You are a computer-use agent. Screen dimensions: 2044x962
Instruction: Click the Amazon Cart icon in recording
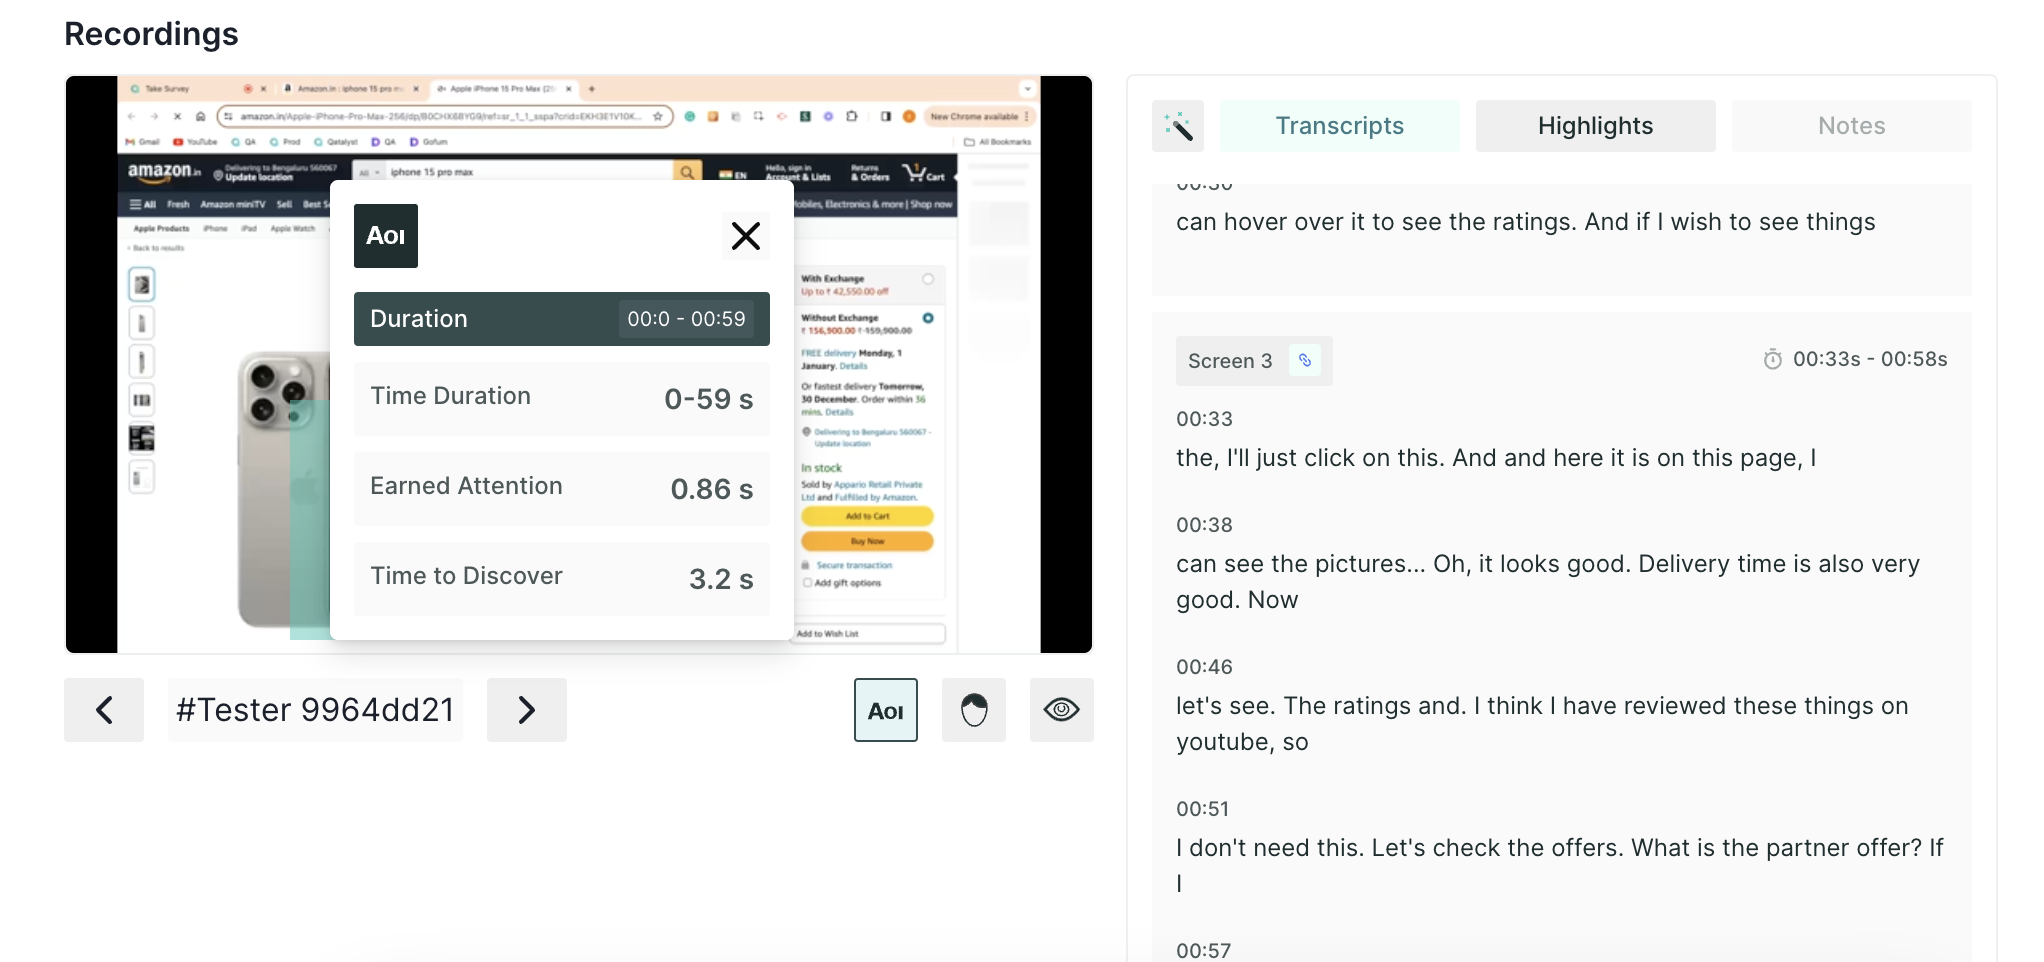924,172
